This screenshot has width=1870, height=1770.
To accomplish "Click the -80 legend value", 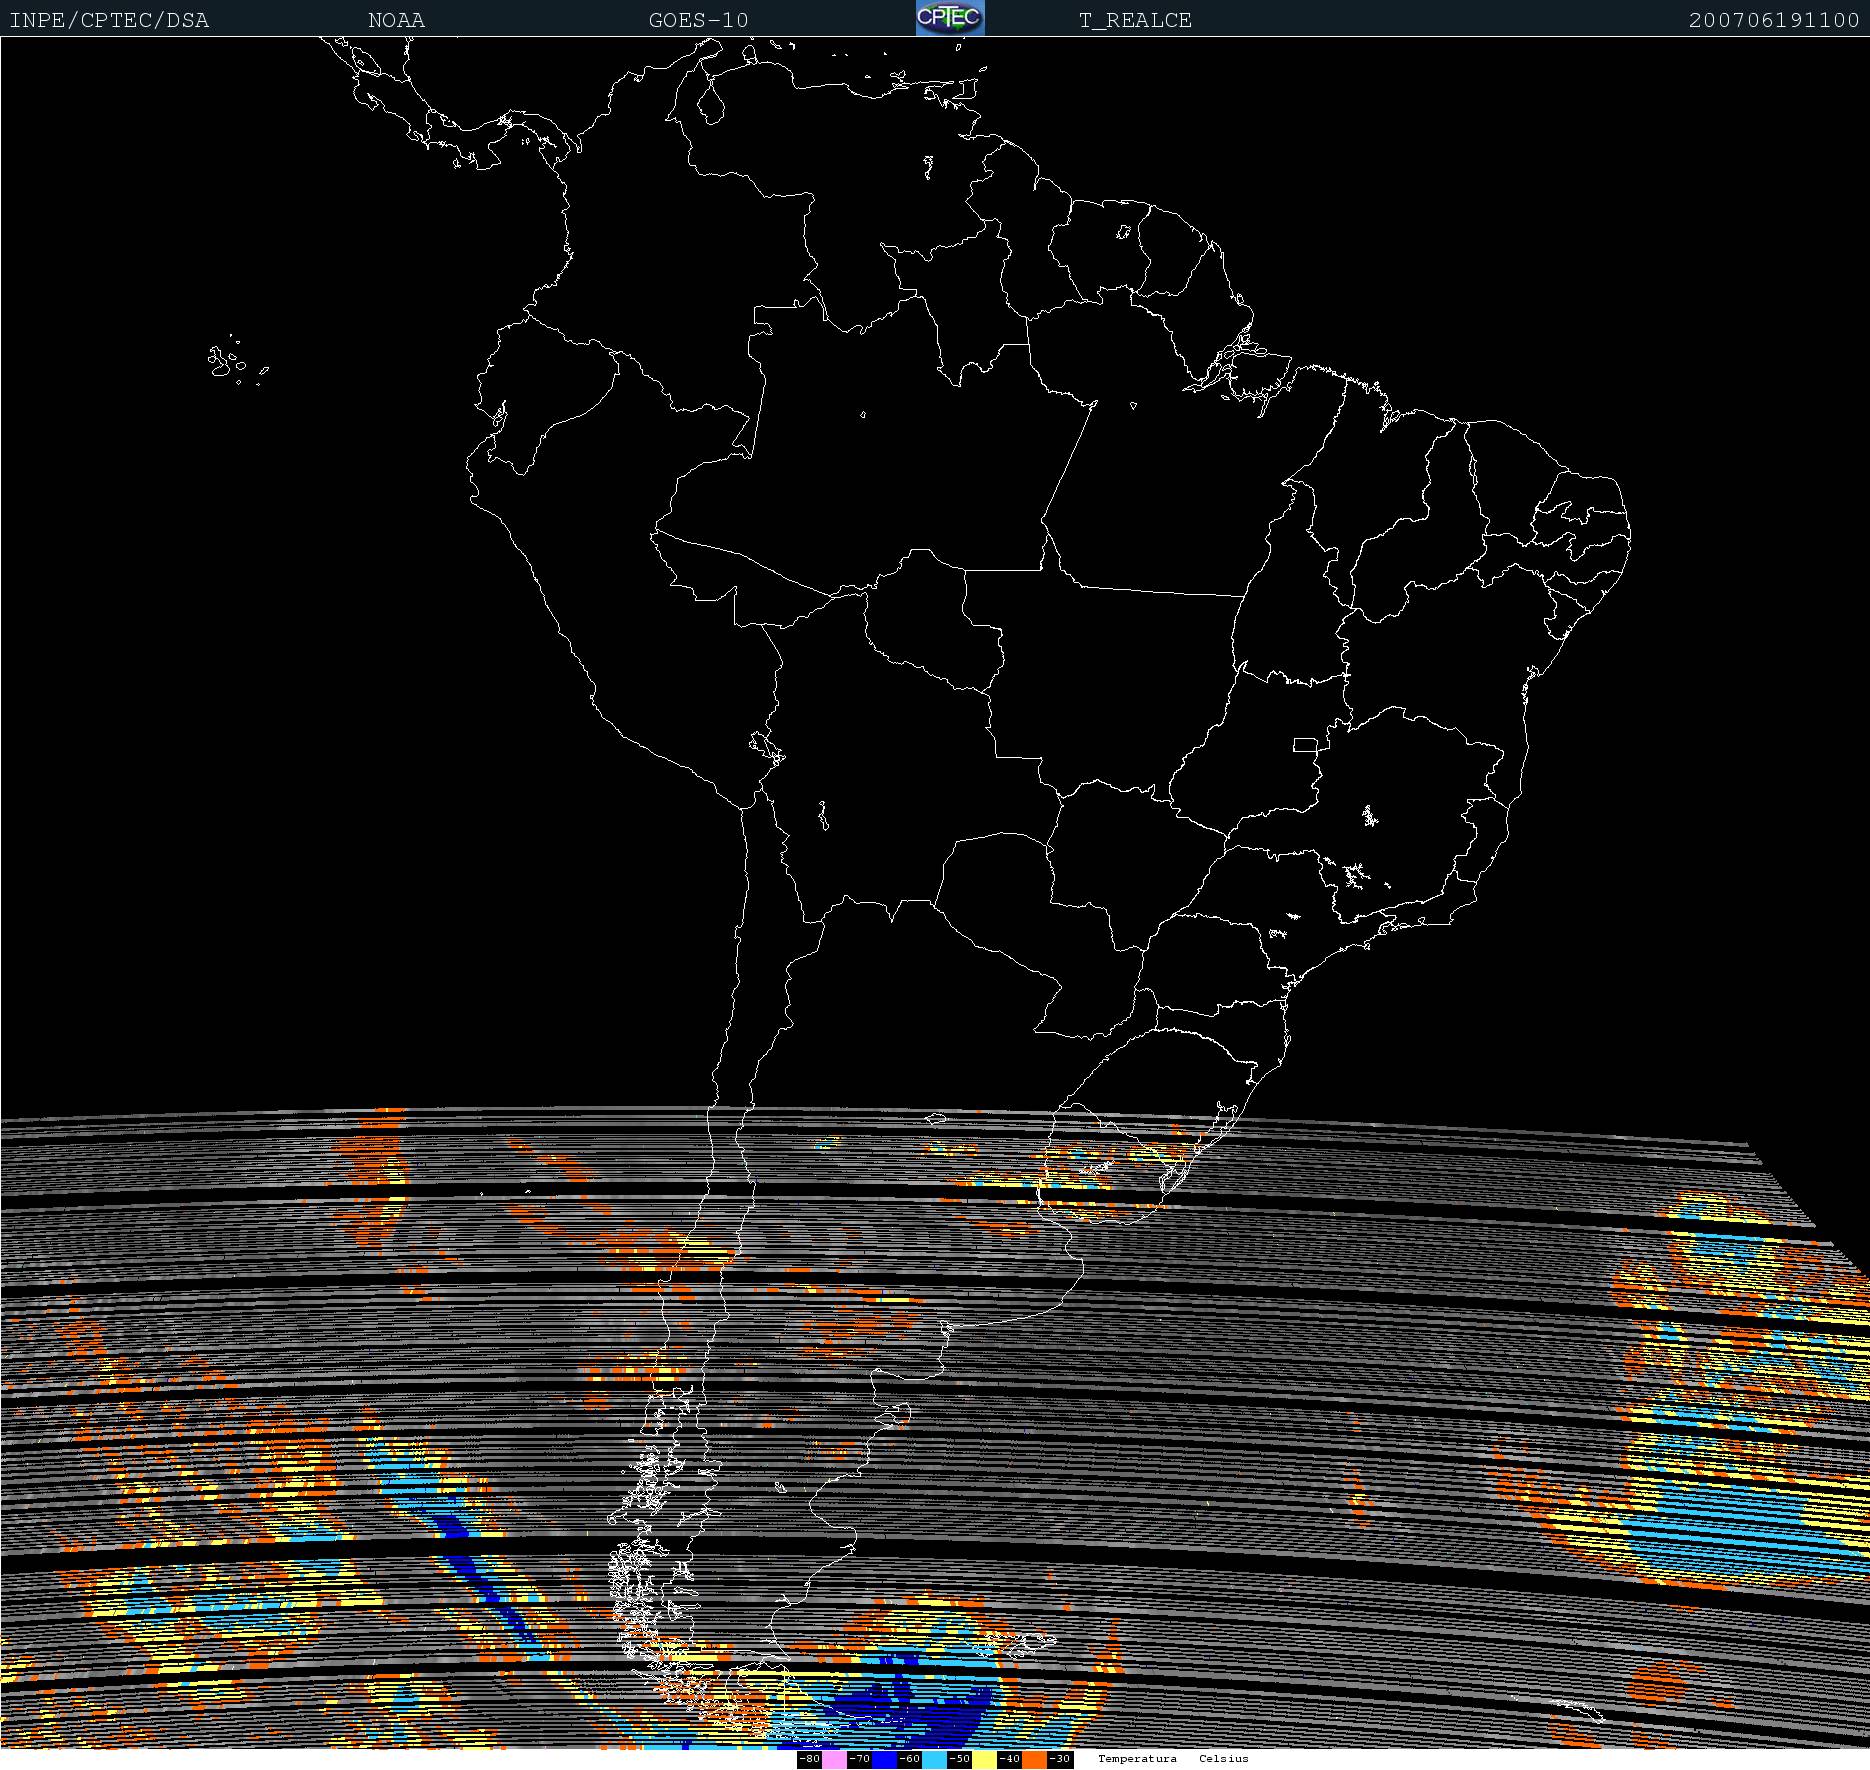I will [x=809, y=1759].
